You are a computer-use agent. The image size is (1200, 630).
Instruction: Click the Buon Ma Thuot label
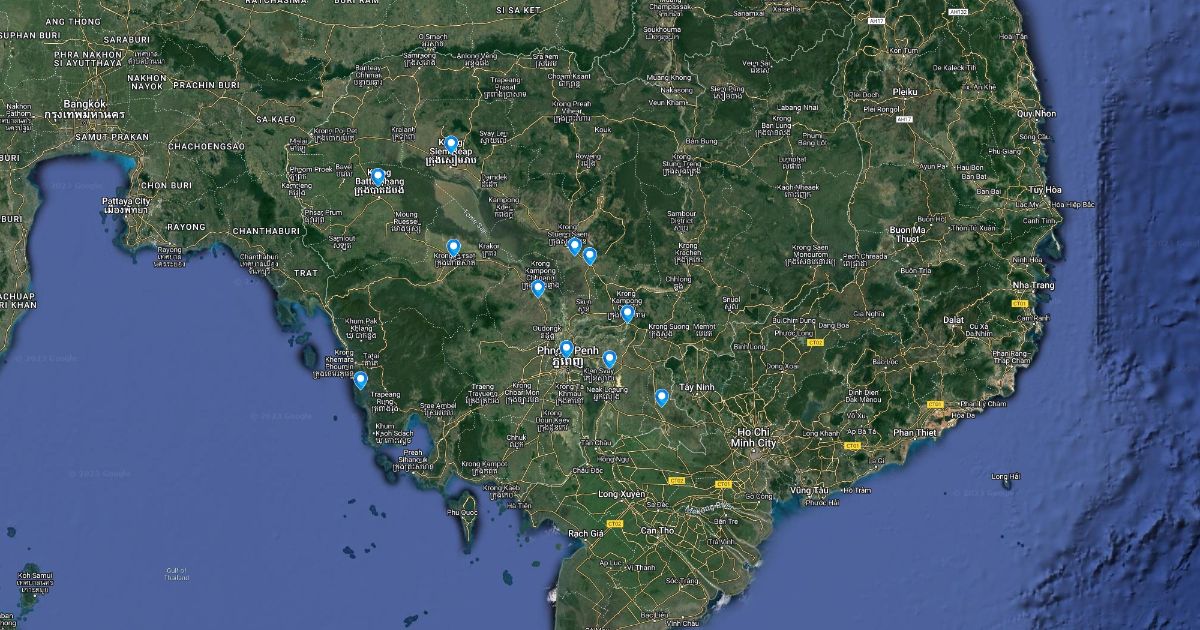(x=908, y=235)
